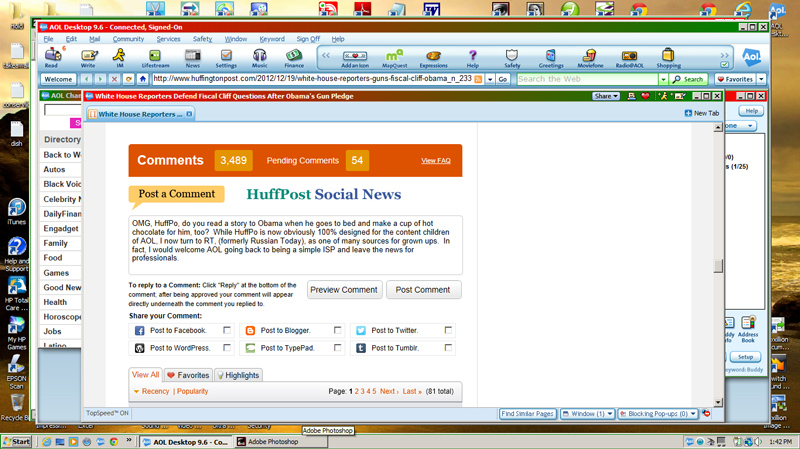
Task: Expand the address bar URL history dropdown
Action: [x=490, y=79]
